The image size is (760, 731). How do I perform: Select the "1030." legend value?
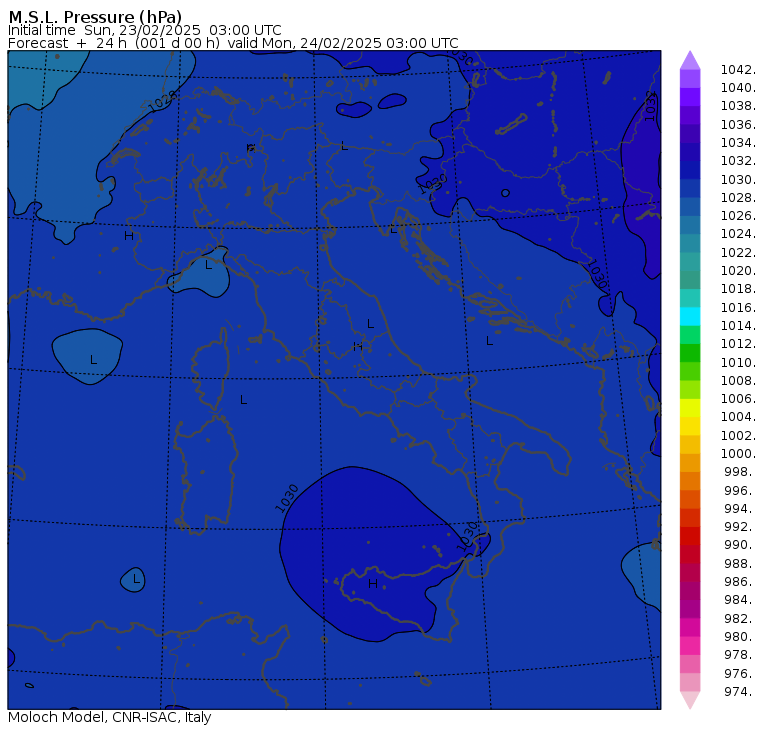pyautogui.click(x=738, y=179)
